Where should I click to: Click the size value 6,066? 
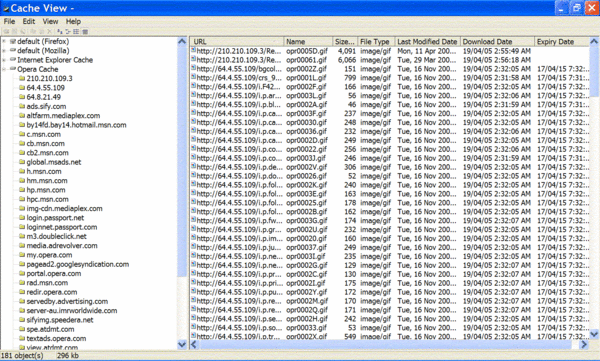click(347, 60)
